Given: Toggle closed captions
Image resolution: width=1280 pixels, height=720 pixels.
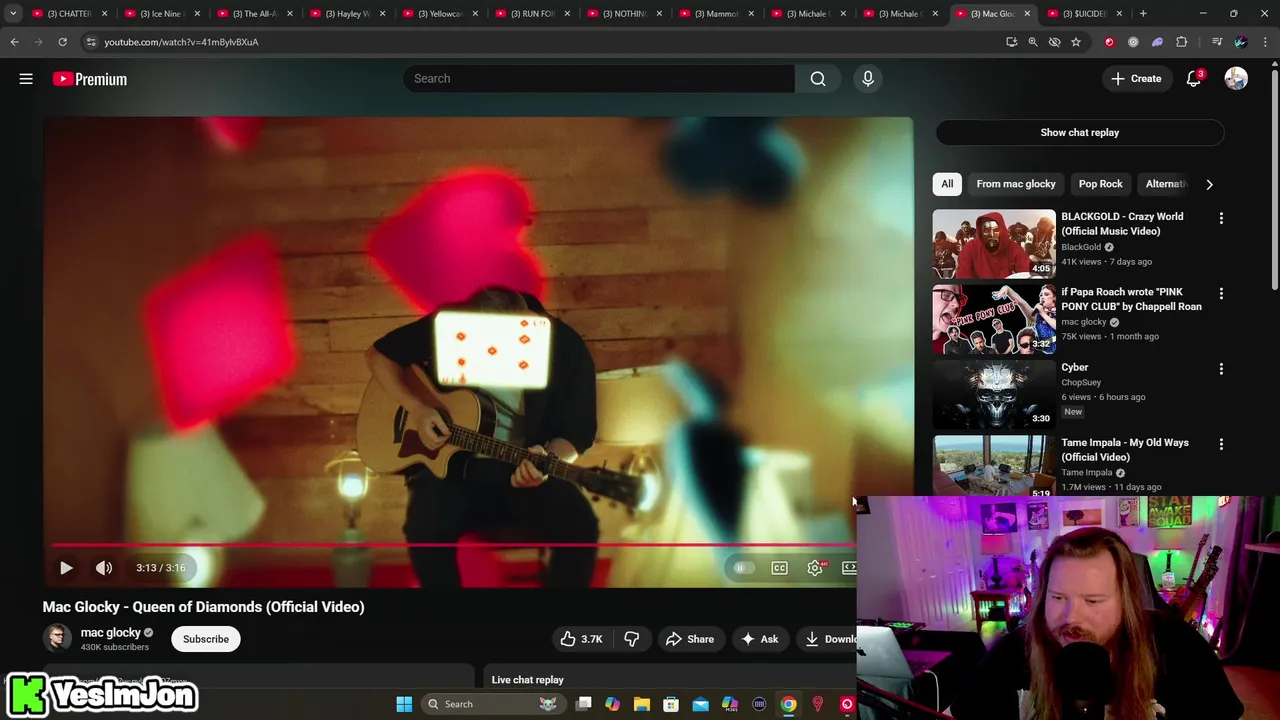Looking at the screenshot, I should pyautogui.click(x=779, y=568).
